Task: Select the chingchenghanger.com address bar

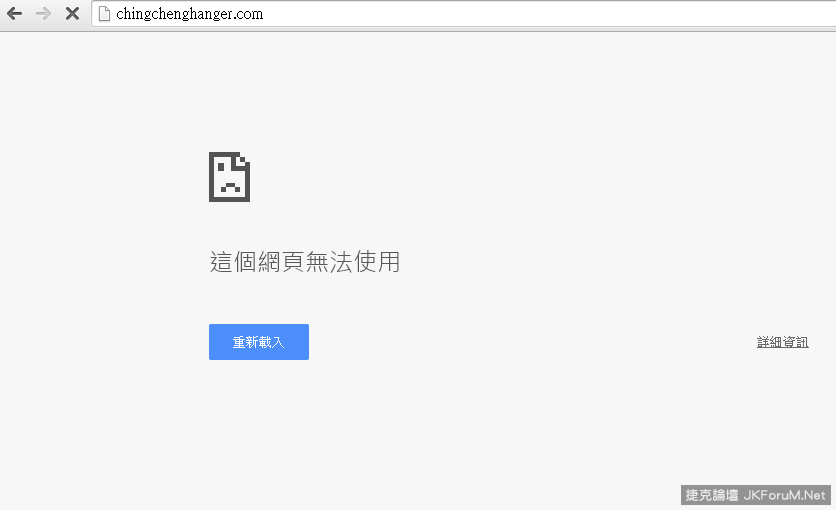Action: (x=189, y=14)
